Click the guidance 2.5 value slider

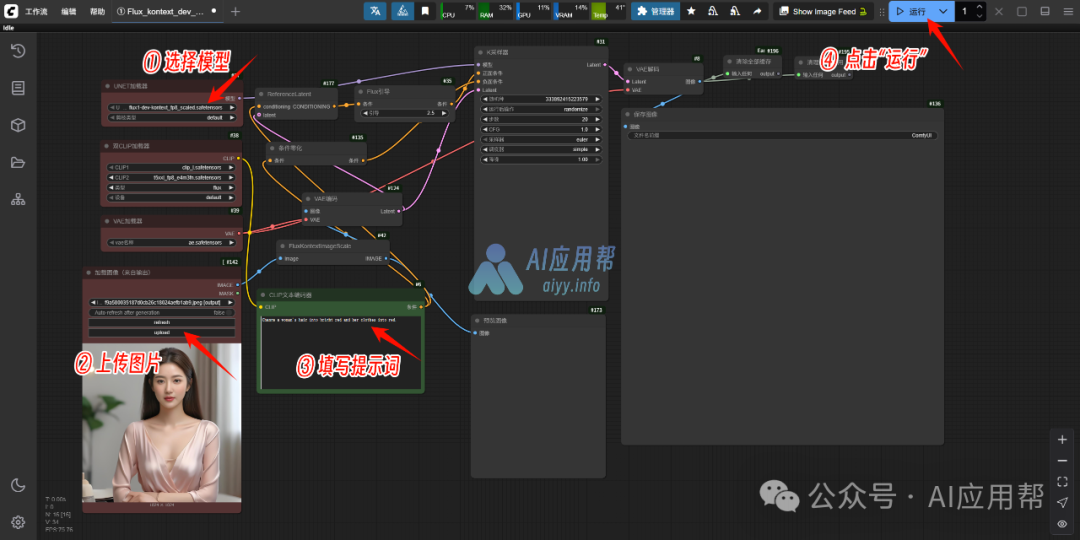click(x=404, y=113)
